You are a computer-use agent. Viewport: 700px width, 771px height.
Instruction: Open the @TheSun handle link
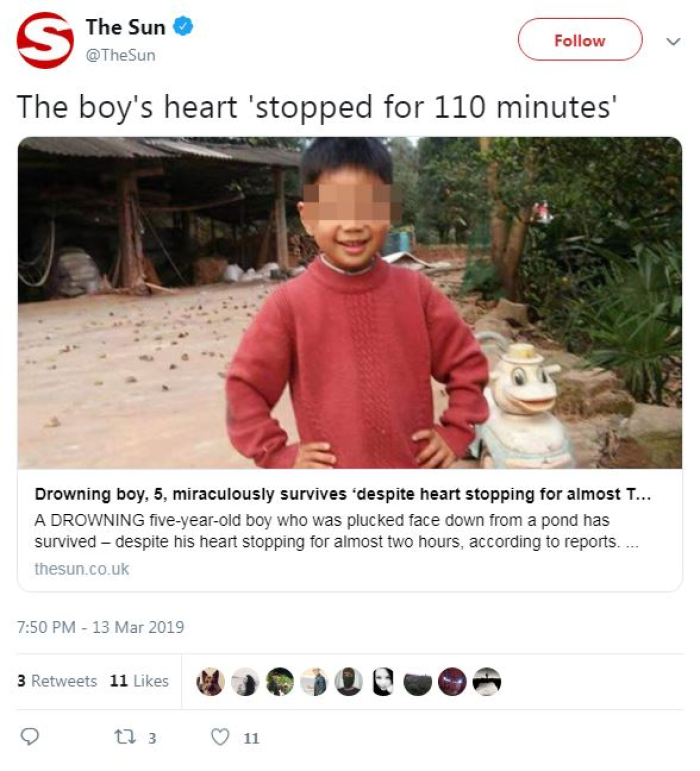coord(120,55)
